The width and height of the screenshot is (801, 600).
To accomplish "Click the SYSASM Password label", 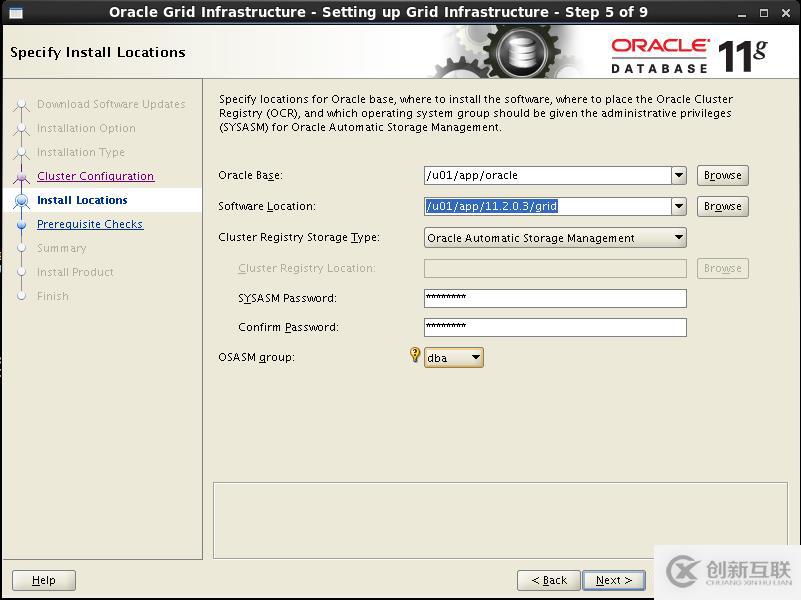I will click(287, 298).
